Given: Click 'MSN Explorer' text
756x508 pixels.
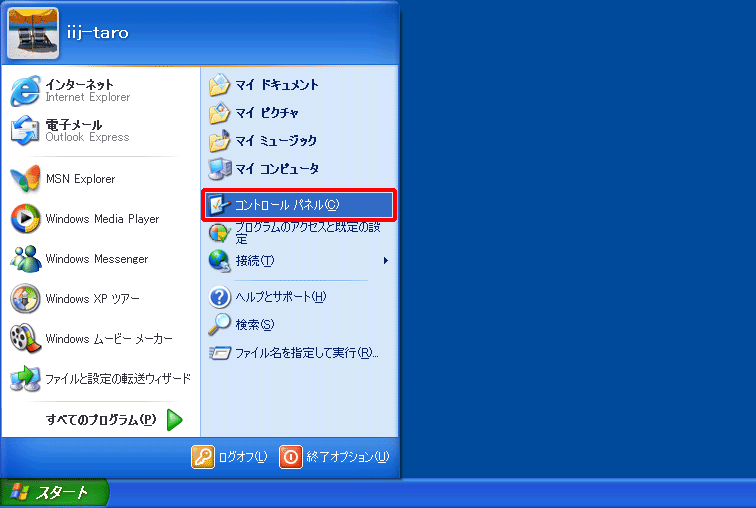Looking at the screenshot, I should click(81, 179).
